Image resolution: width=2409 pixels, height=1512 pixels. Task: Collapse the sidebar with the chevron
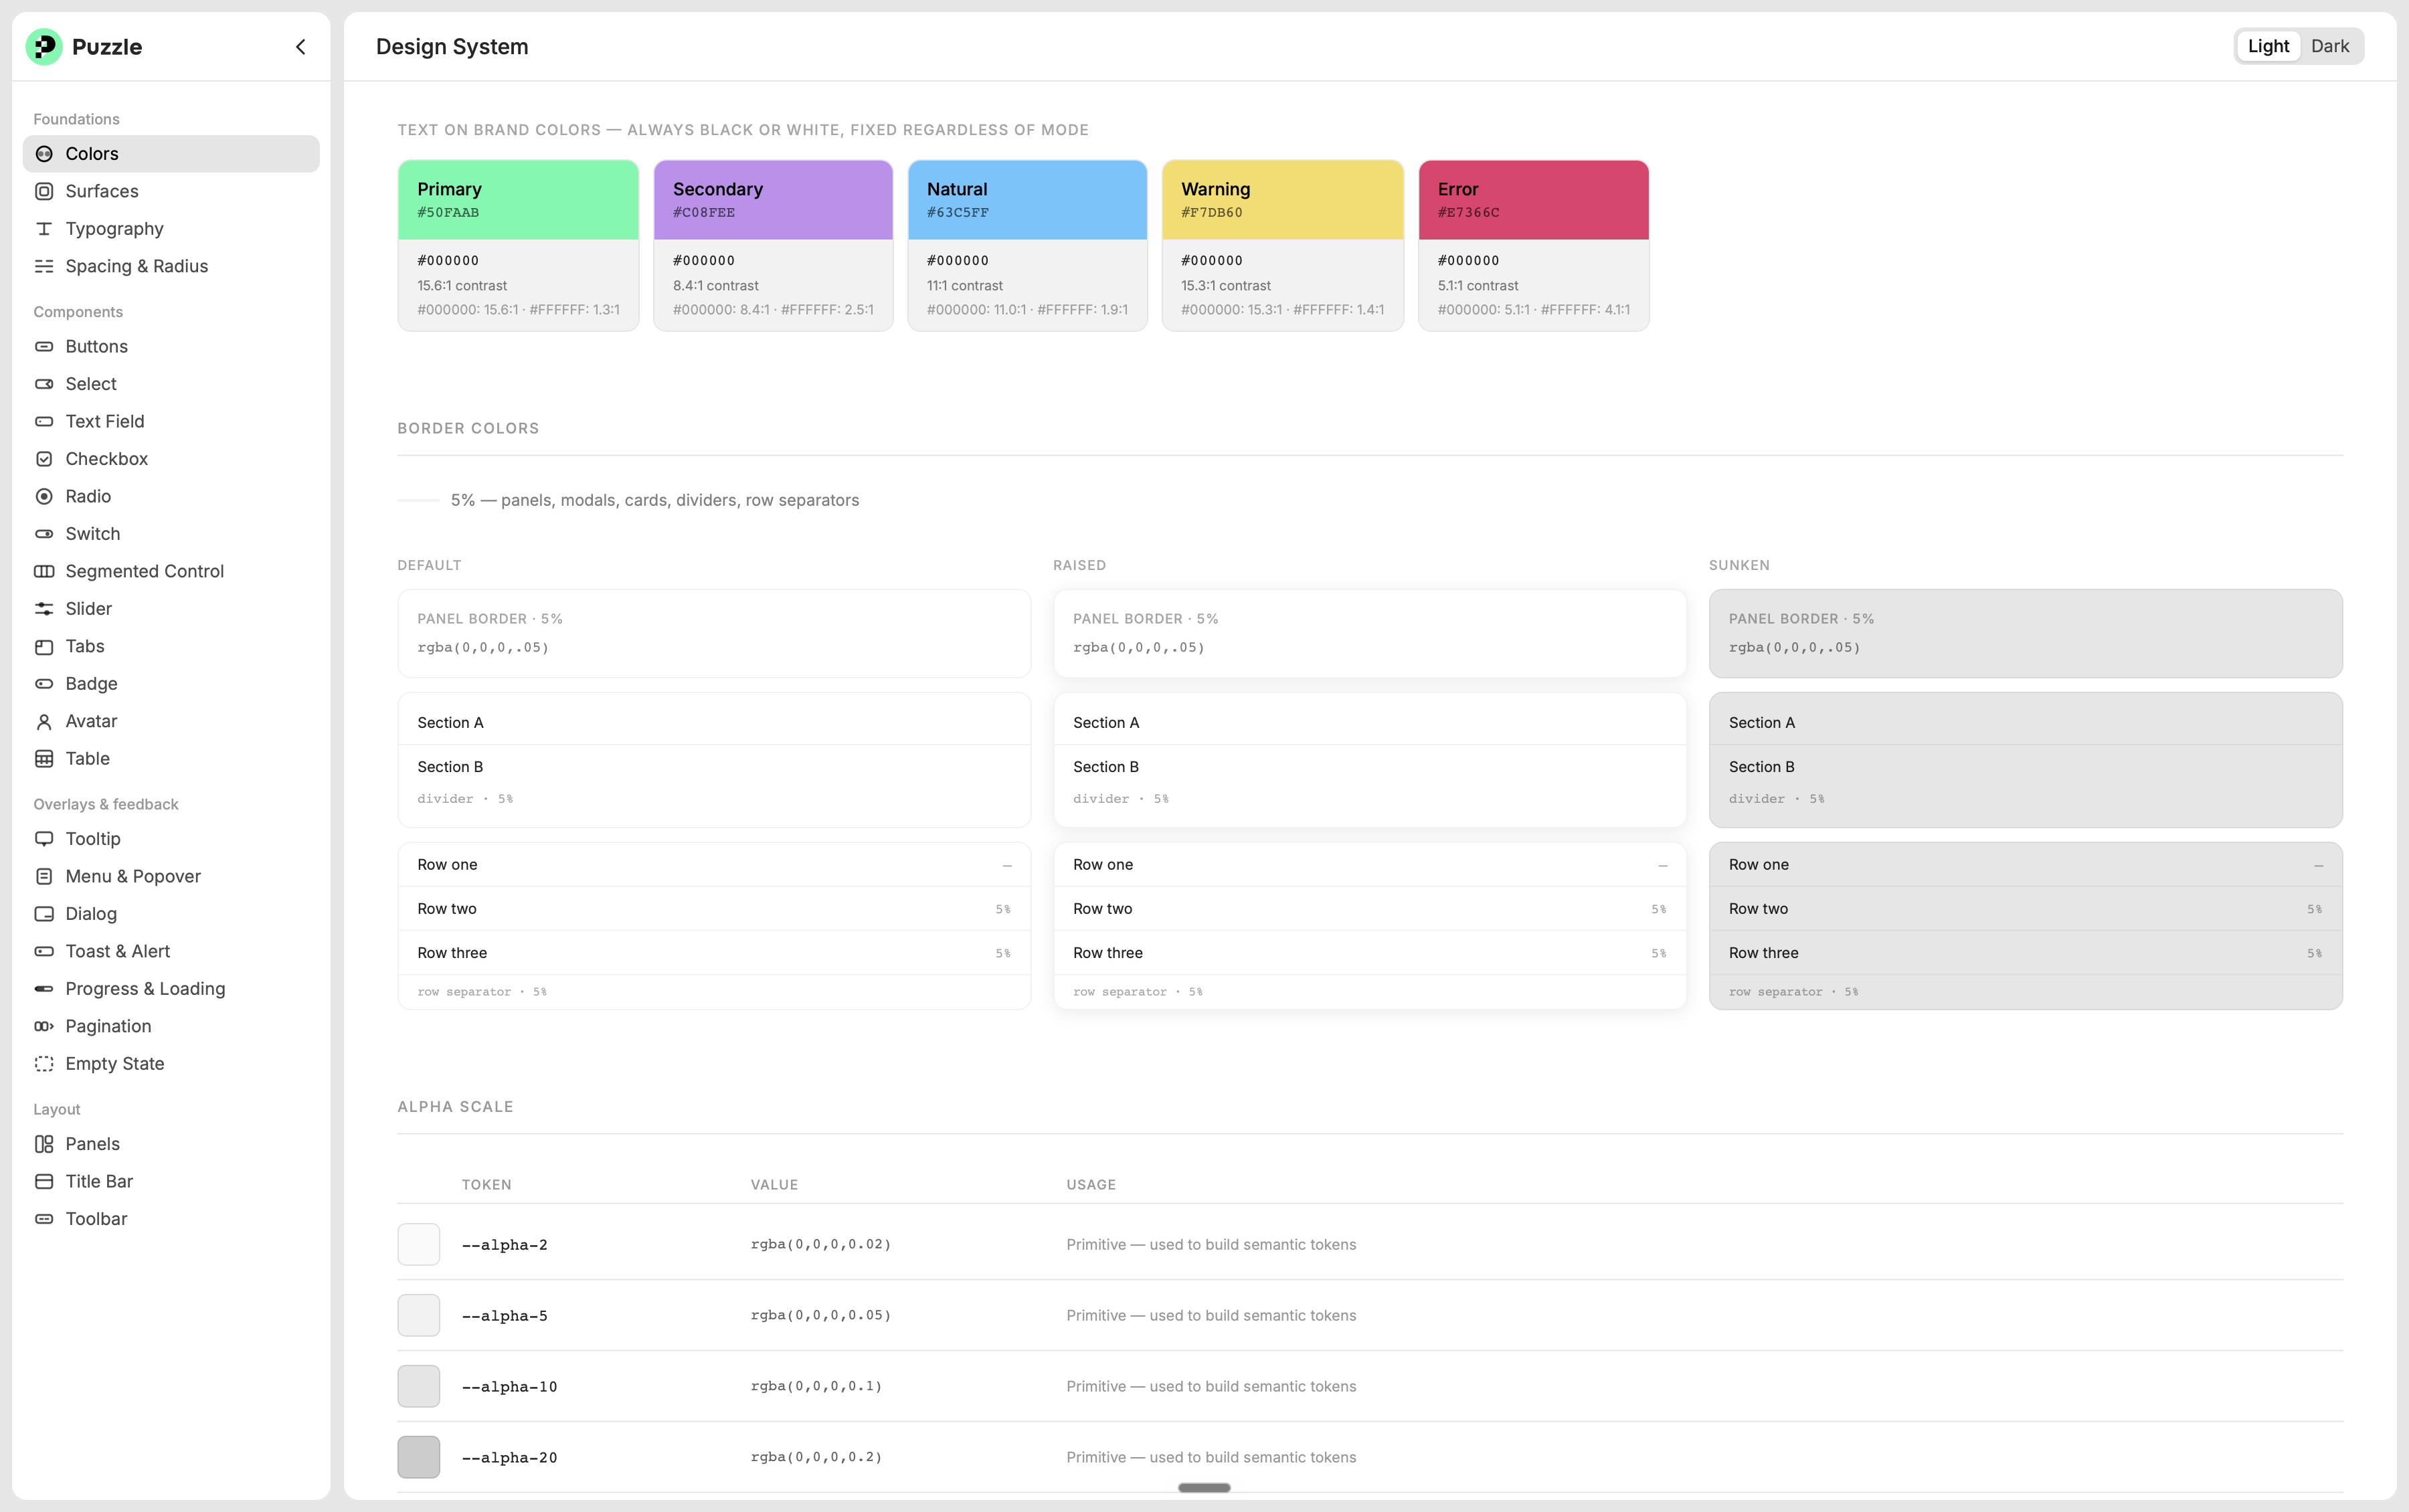click(300, 47)
